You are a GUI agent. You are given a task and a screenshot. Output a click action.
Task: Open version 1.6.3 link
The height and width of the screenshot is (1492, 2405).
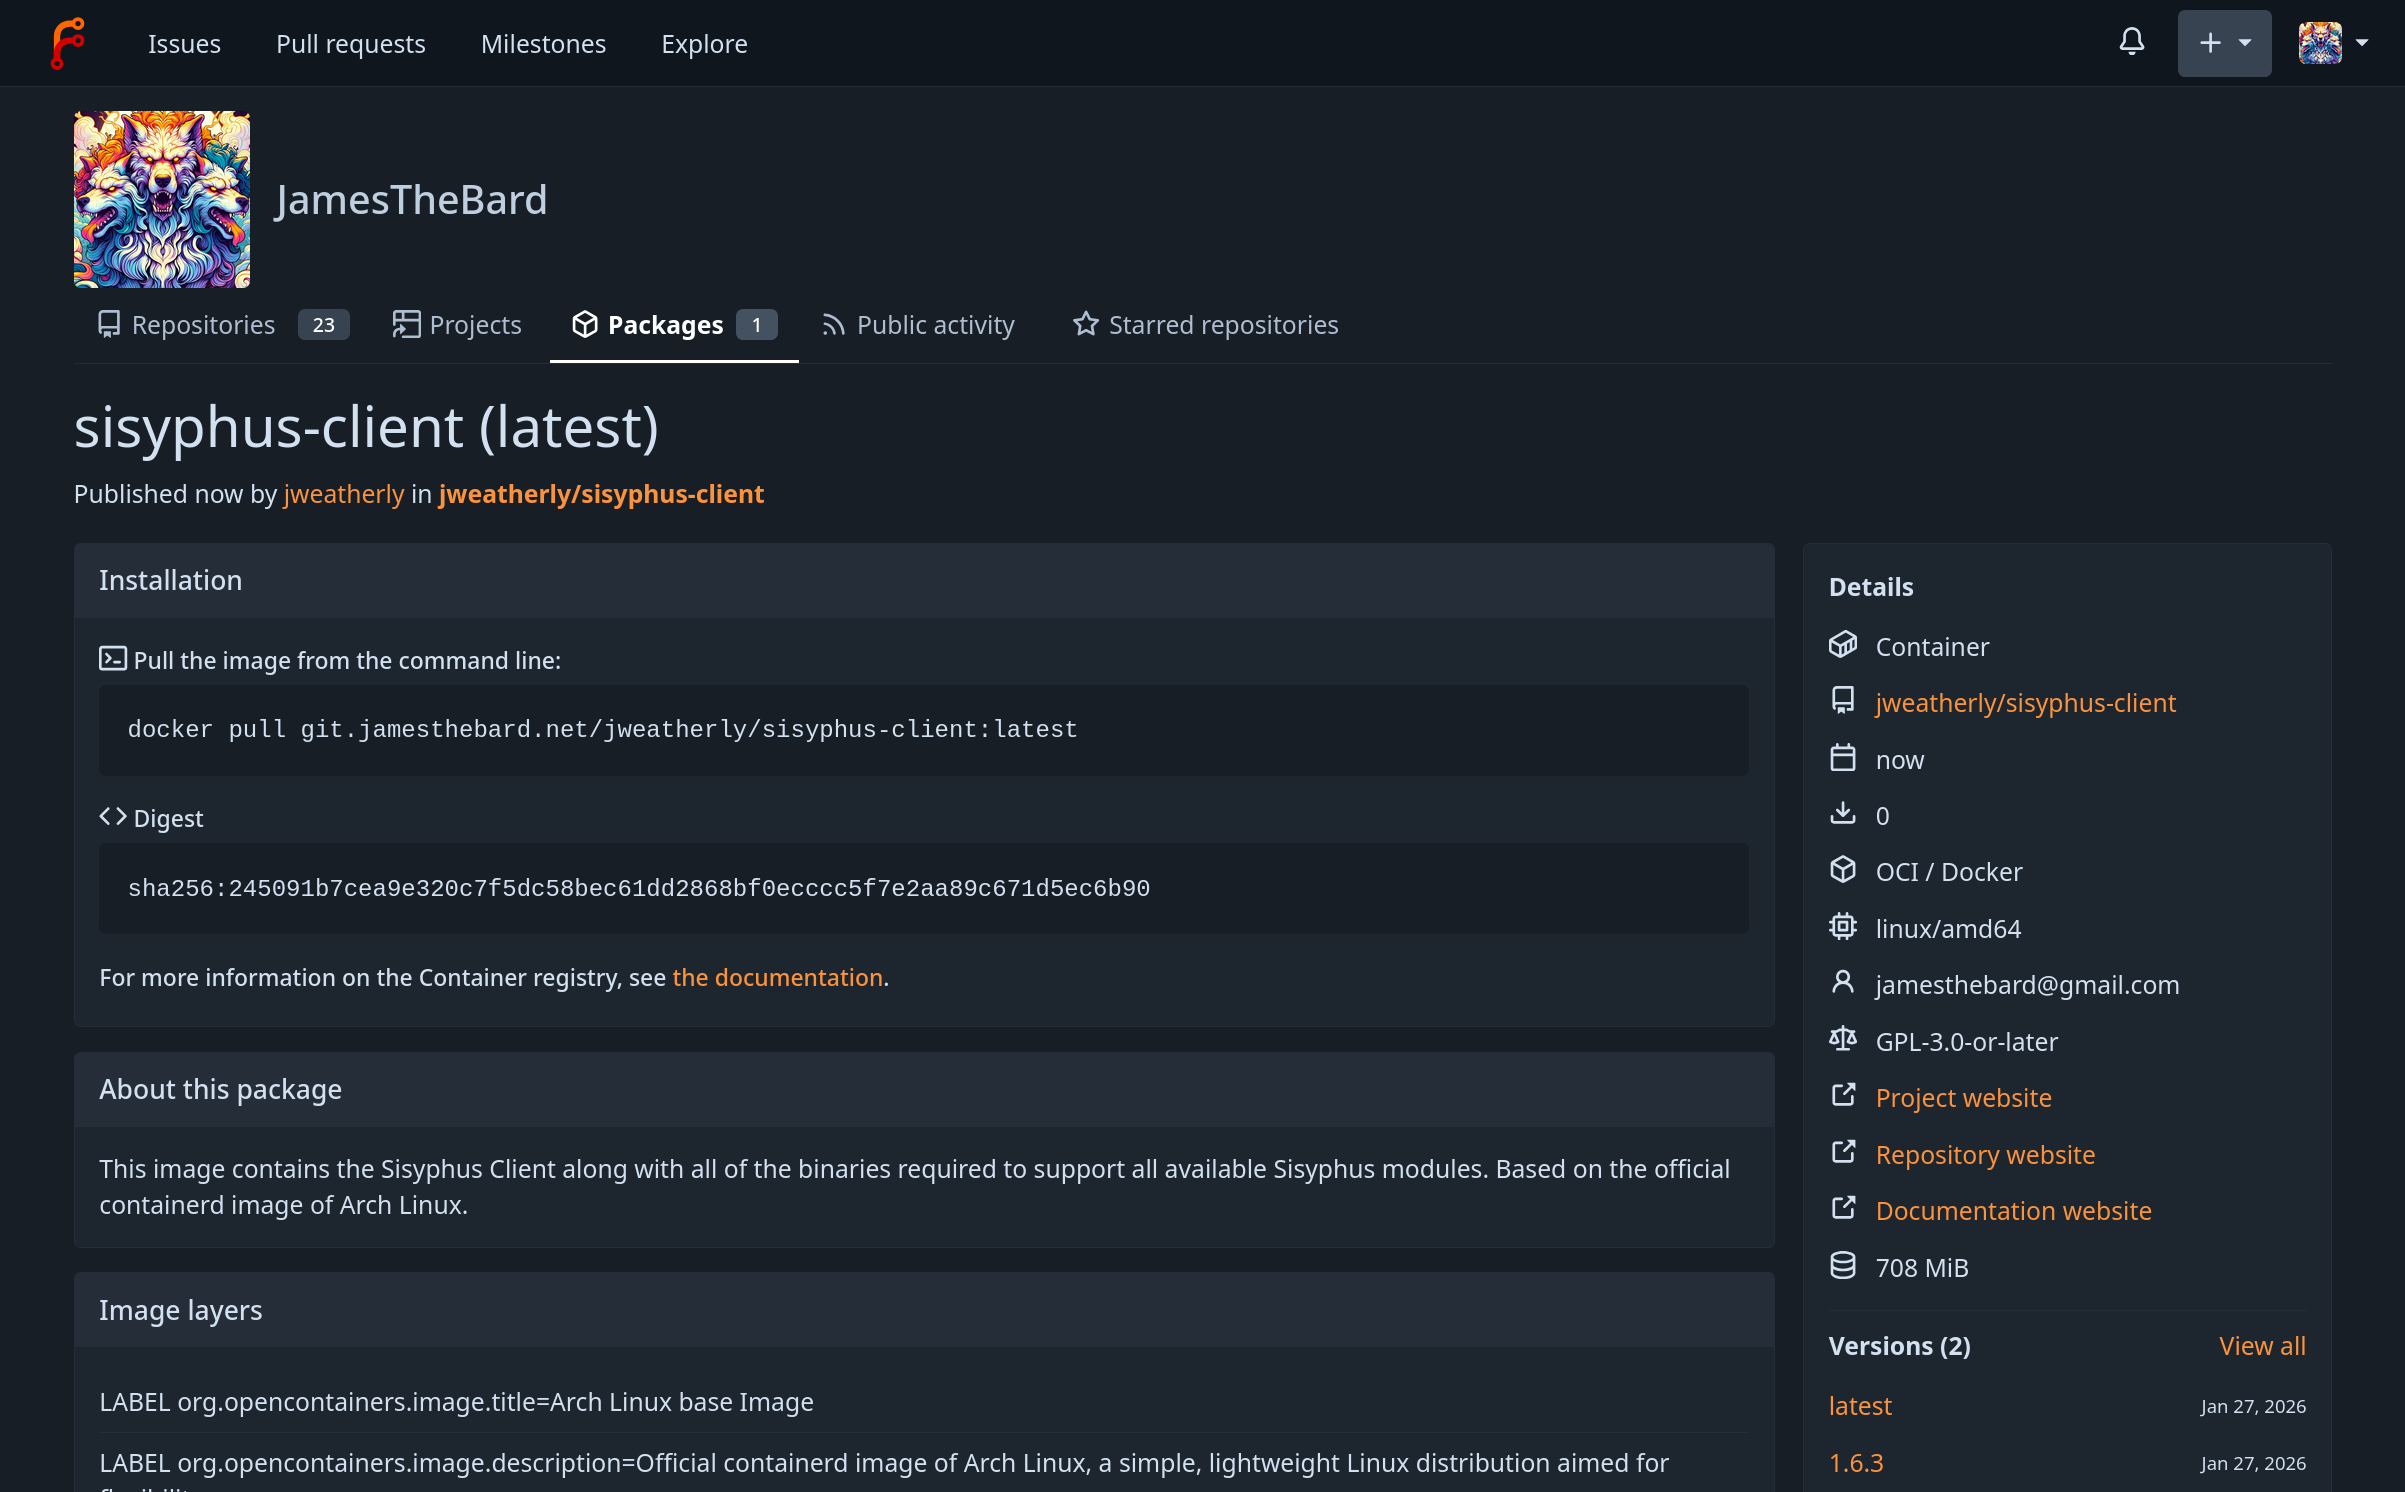tap(1855, 1463)
